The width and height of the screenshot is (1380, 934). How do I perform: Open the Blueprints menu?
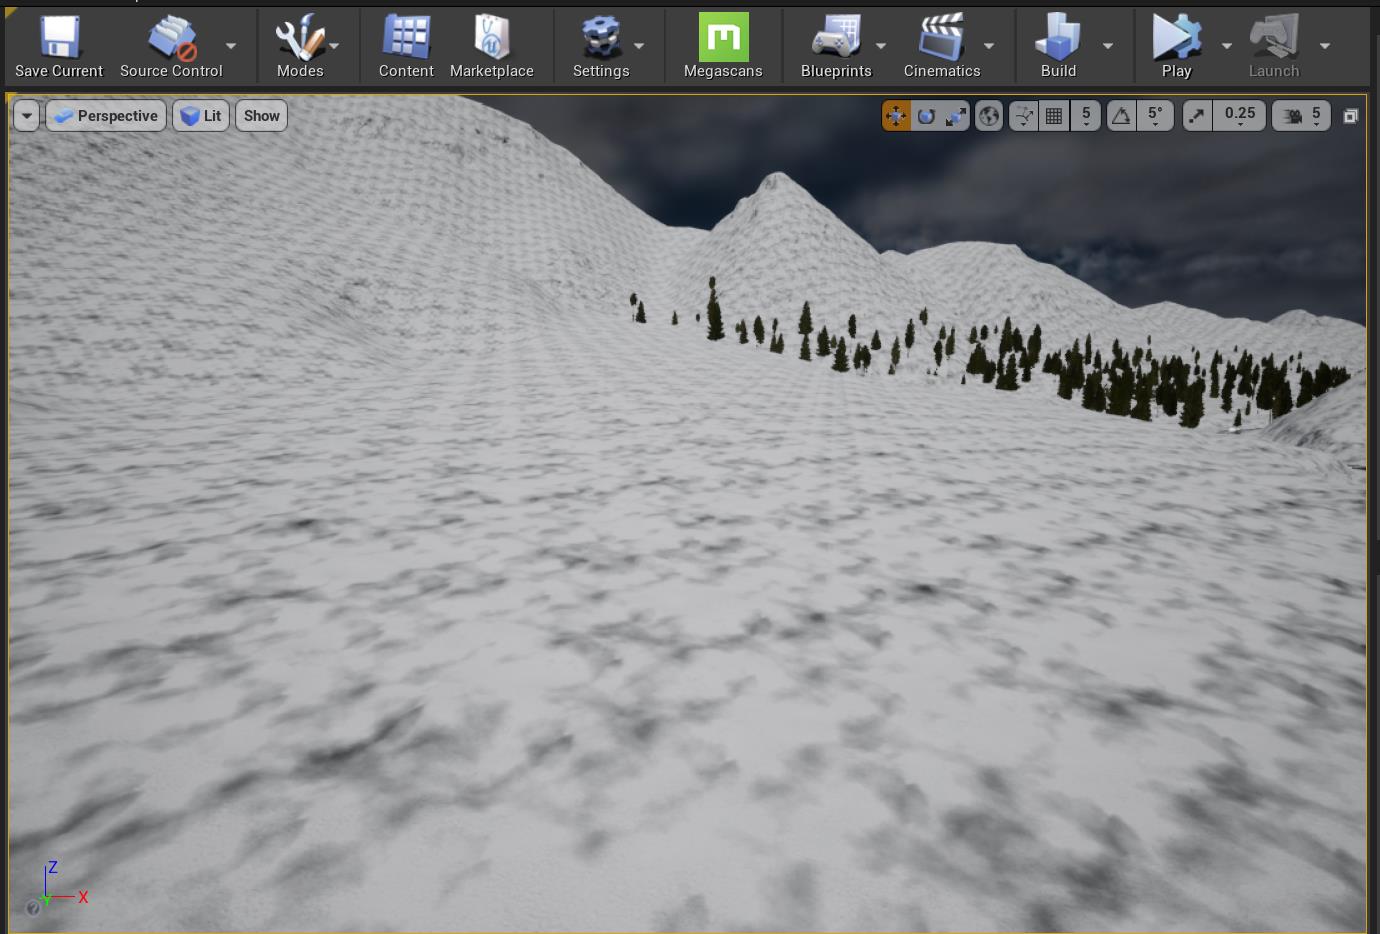coord(836,47)
